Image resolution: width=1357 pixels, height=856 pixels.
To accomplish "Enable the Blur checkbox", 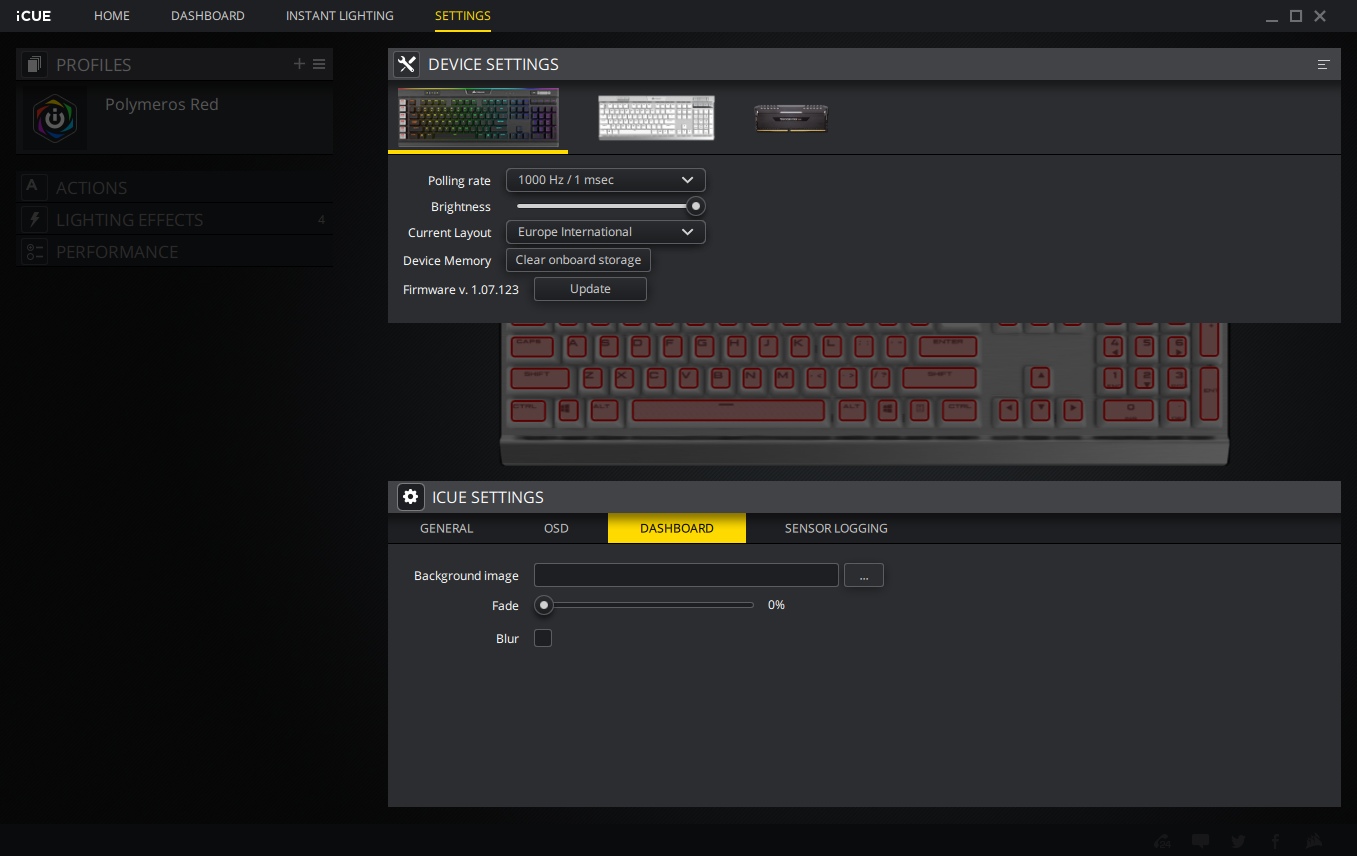I will (543, 638).
